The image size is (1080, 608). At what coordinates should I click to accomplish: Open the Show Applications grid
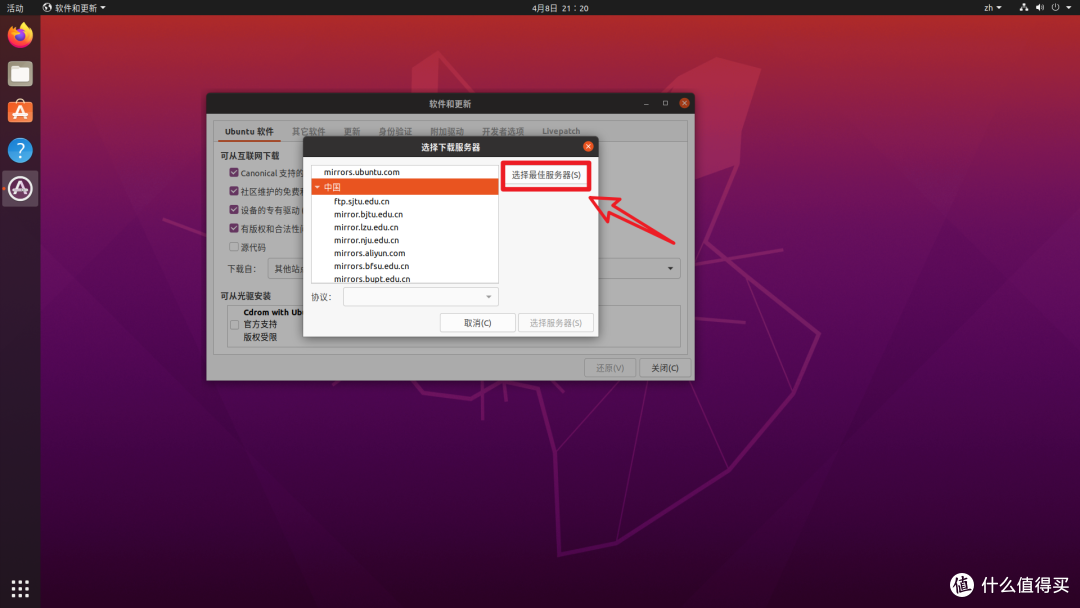pyautogui.click(x=19, y=588)
